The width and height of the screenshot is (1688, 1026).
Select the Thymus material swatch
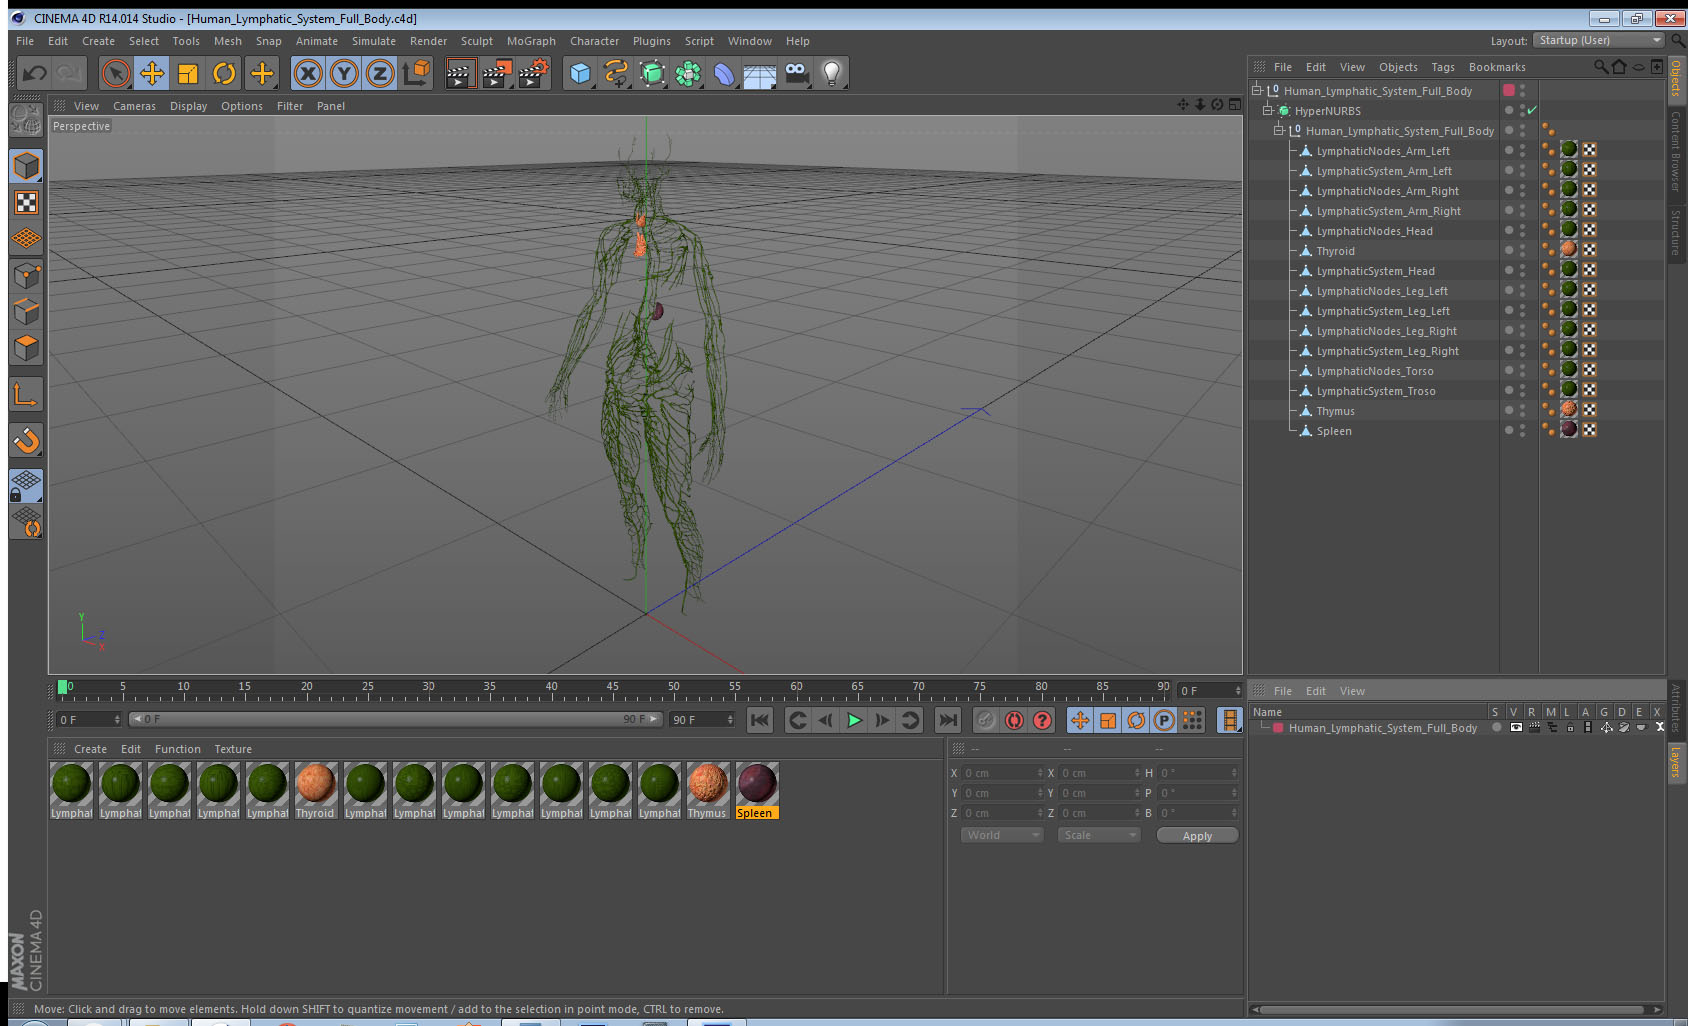click(x=708, y=790)
